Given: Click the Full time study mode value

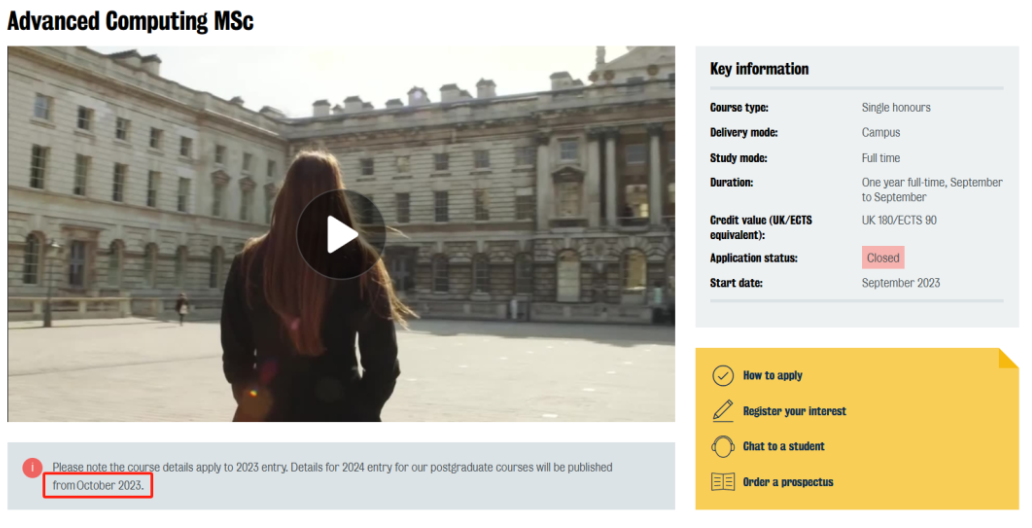Looking at the screenshot, I should tap(881, 158).
